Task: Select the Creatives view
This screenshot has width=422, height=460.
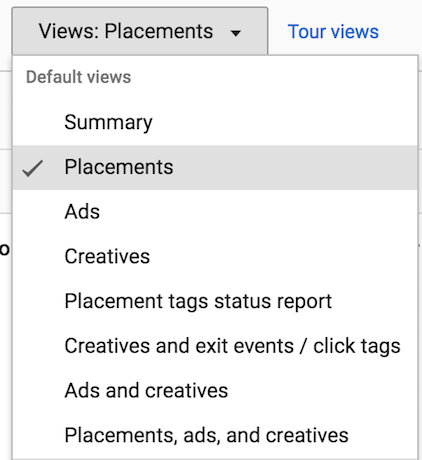Action: pos(215,257)
